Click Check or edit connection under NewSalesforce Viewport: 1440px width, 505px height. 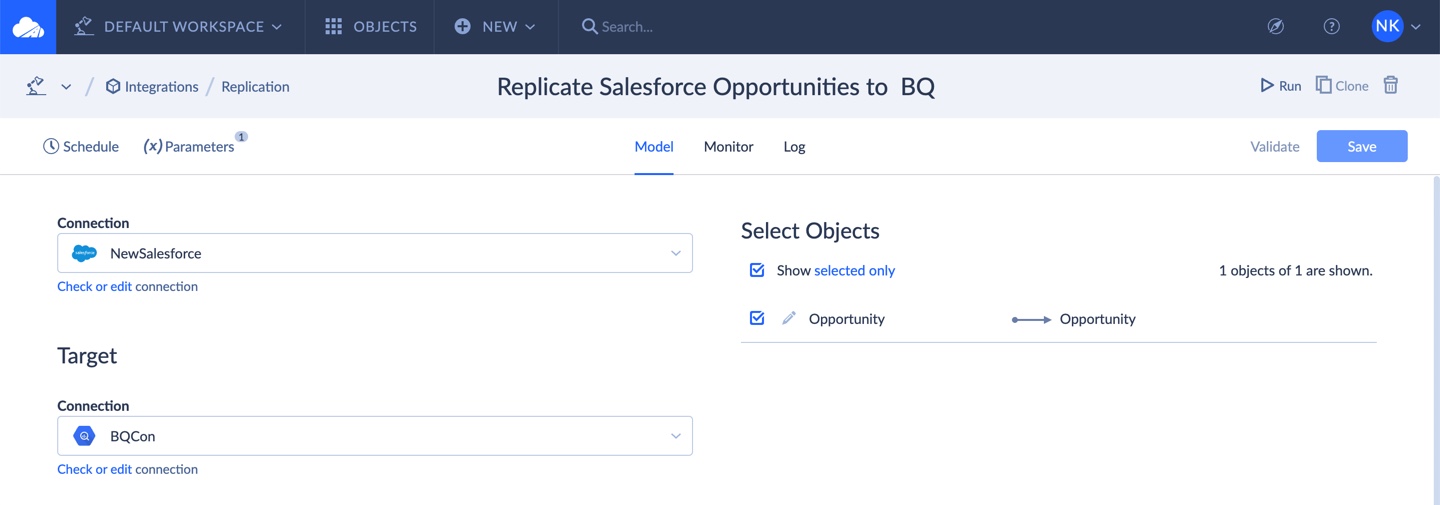pyautogui.click(x=127, y=286)
